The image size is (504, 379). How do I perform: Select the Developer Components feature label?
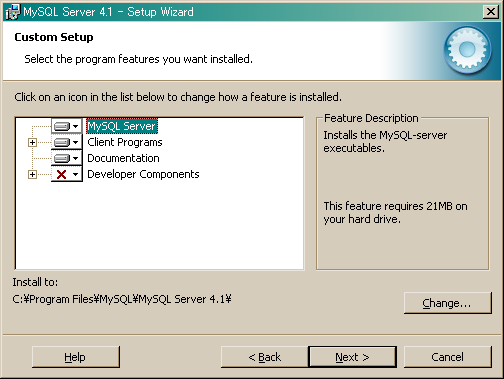tap(143, 174)
